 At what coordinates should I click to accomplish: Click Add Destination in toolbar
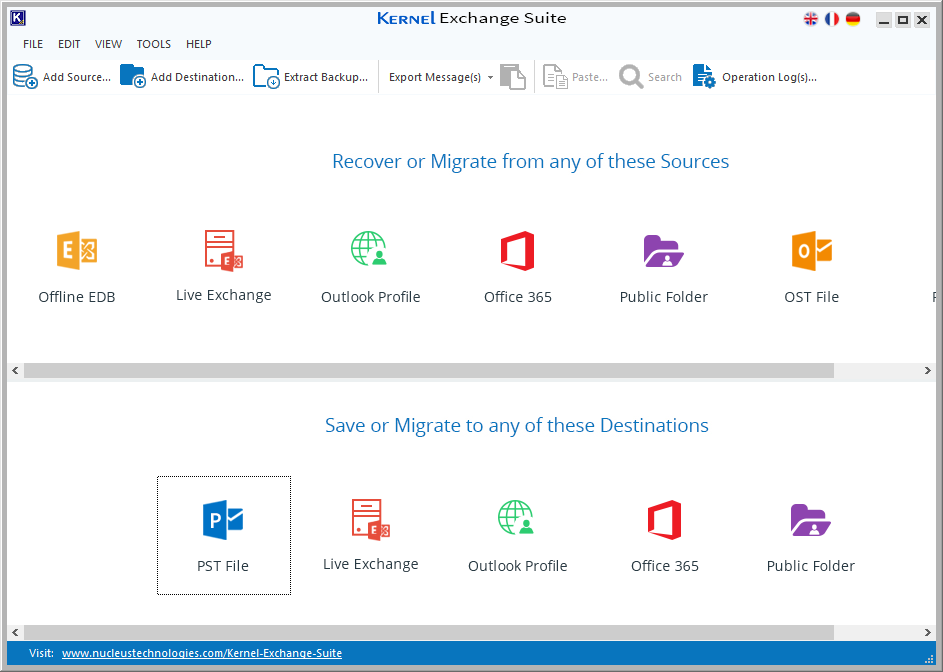point(182,77)
